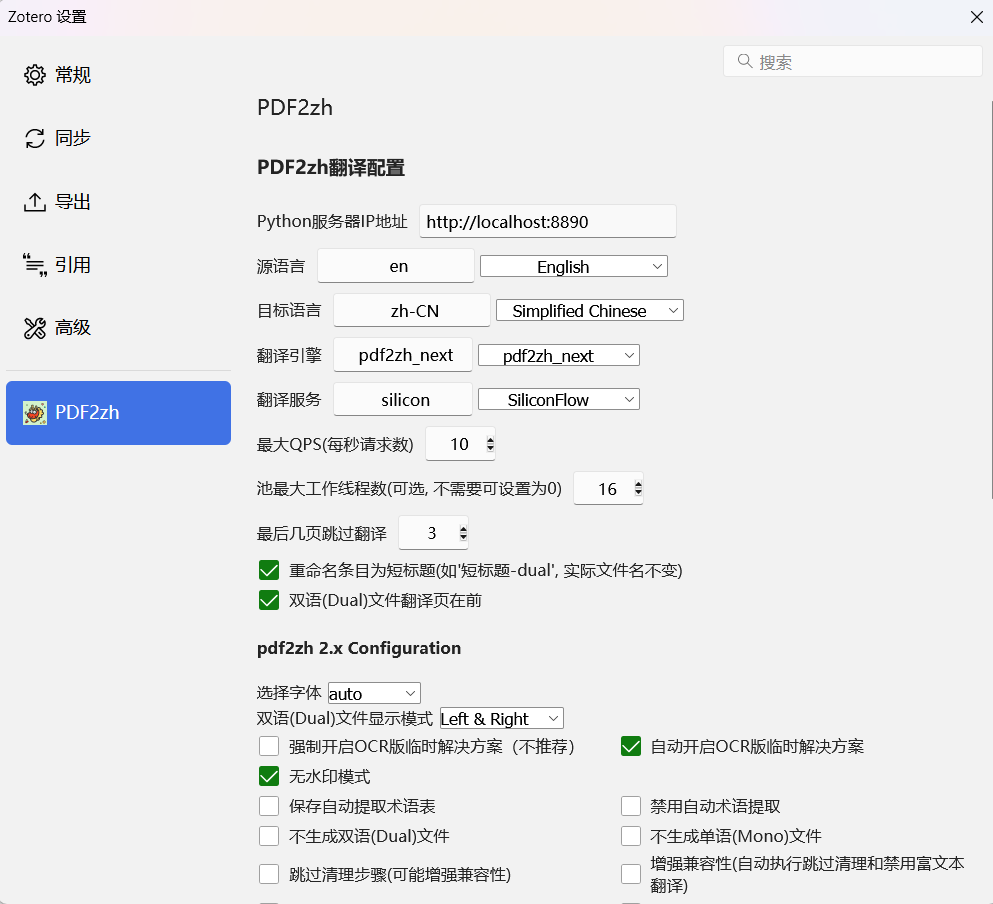This screenshot has width=993, height=904.
Task: Open the 高级 settings pane
Action: coord(118,328)
